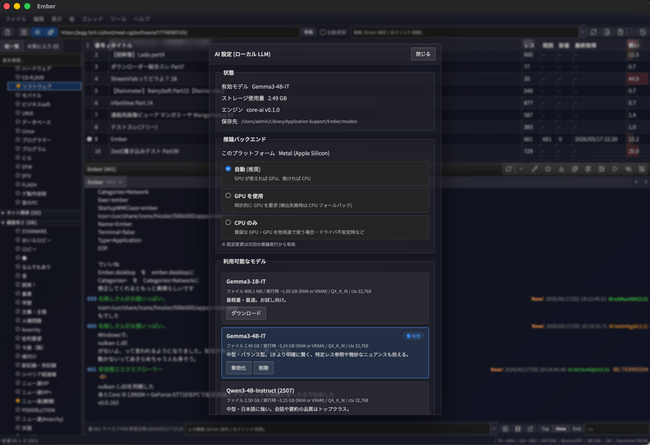Click the circular icon at top toolbar end

643,32
